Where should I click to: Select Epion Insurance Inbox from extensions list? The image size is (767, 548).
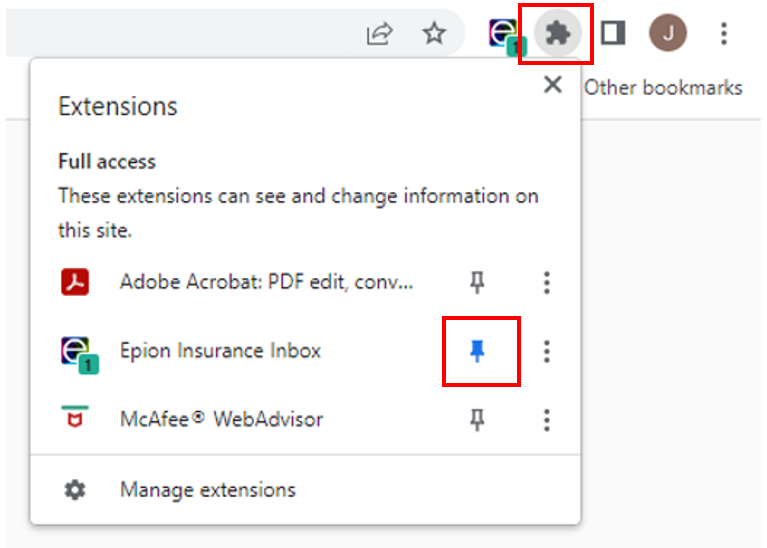pos(220,351)
